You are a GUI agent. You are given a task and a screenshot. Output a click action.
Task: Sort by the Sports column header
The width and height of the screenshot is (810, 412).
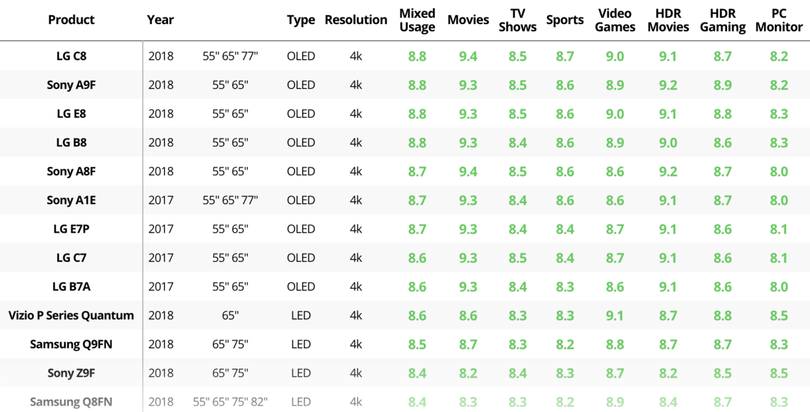[x=565, y=20]
